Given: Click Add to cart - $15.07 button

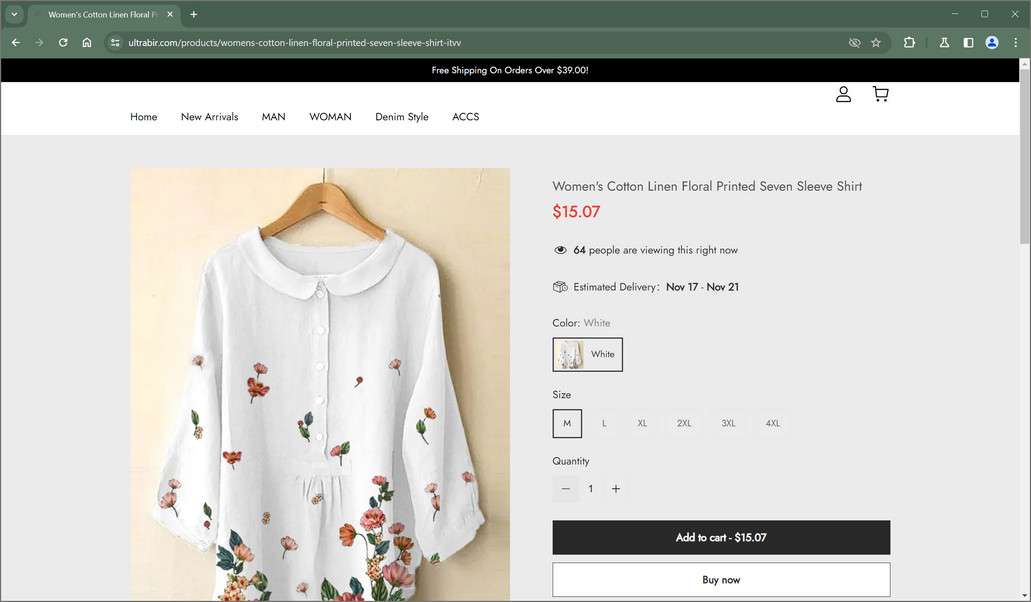Looking at the screenshot, I should pyautogui.click(x=721, y=537).
